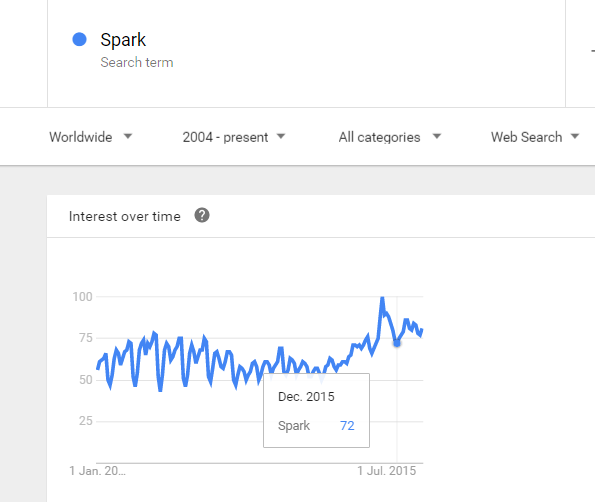Viewport: 595px width, 502px height.
Task: Click the Dec. 2015 tooltip box
Action: [x=316, y=411]
